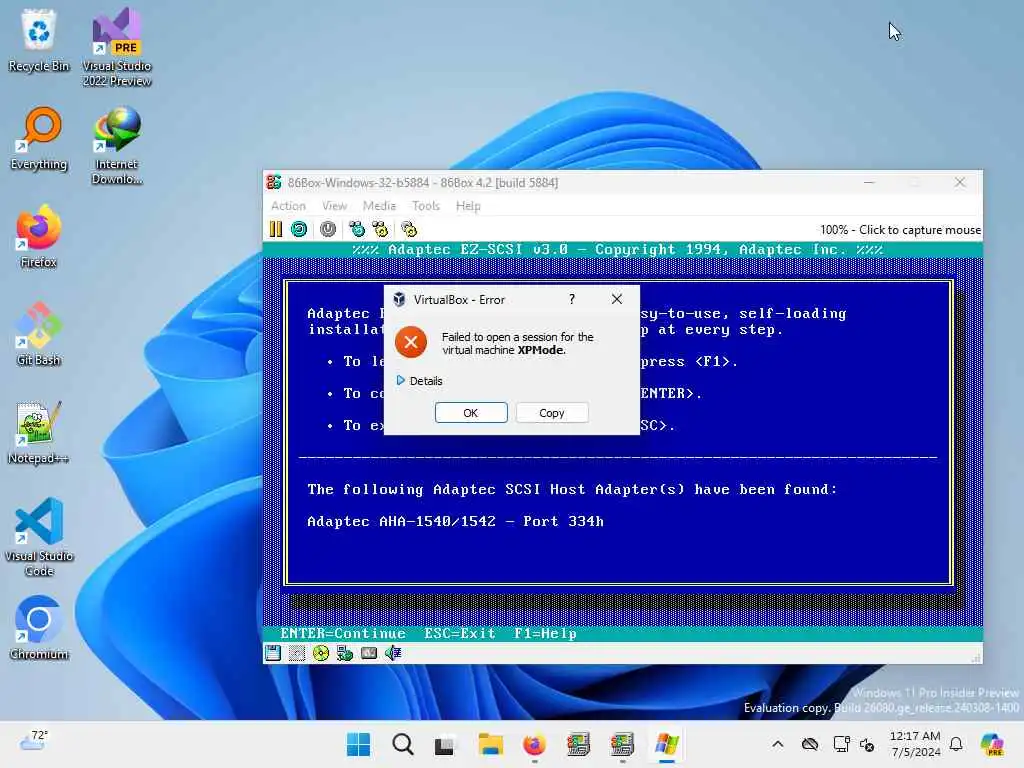Open the Windows Start menu
1024x768 pixels.
tap(358, 744)
